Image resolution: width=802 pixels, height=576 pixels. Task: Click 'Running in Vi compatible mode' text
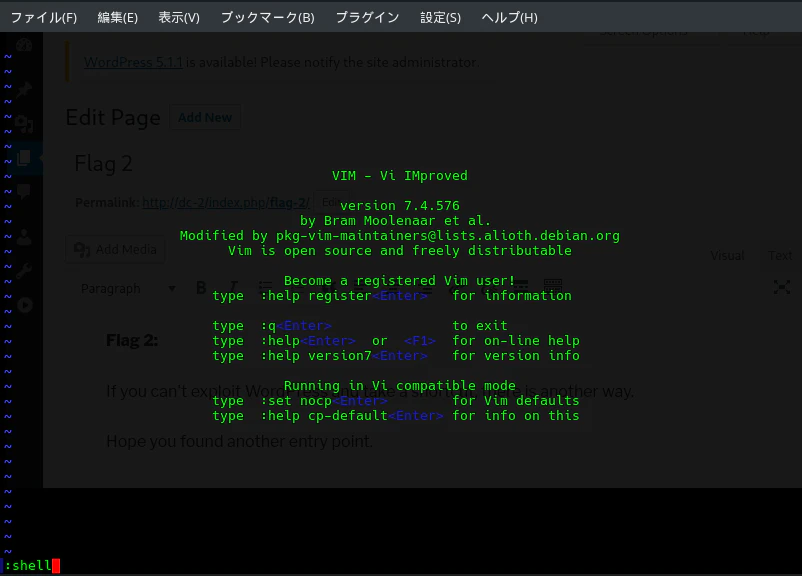pos(399,385)
